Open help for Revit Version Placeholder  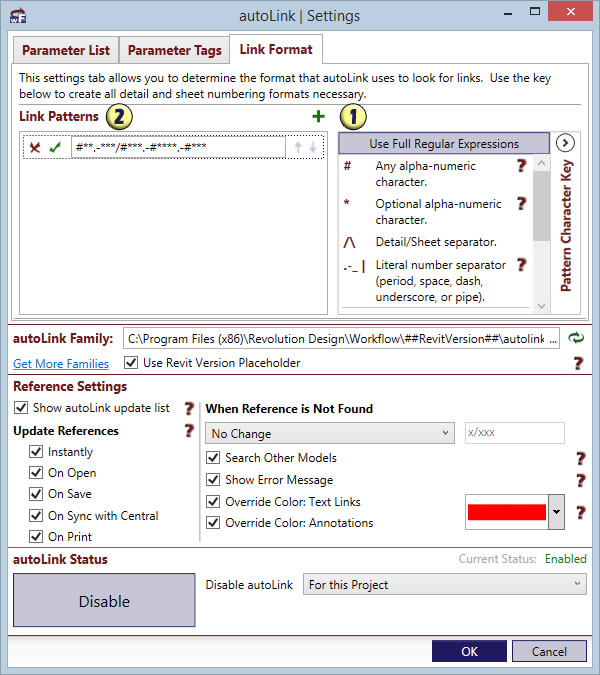coord(578,363)
